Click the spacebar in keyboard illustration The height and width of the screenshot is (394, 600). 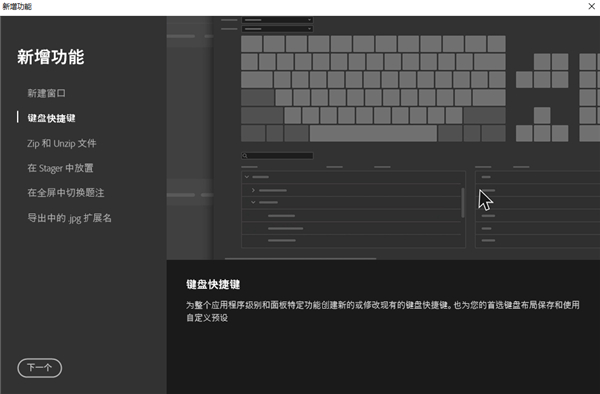click(x=373, y=134)
